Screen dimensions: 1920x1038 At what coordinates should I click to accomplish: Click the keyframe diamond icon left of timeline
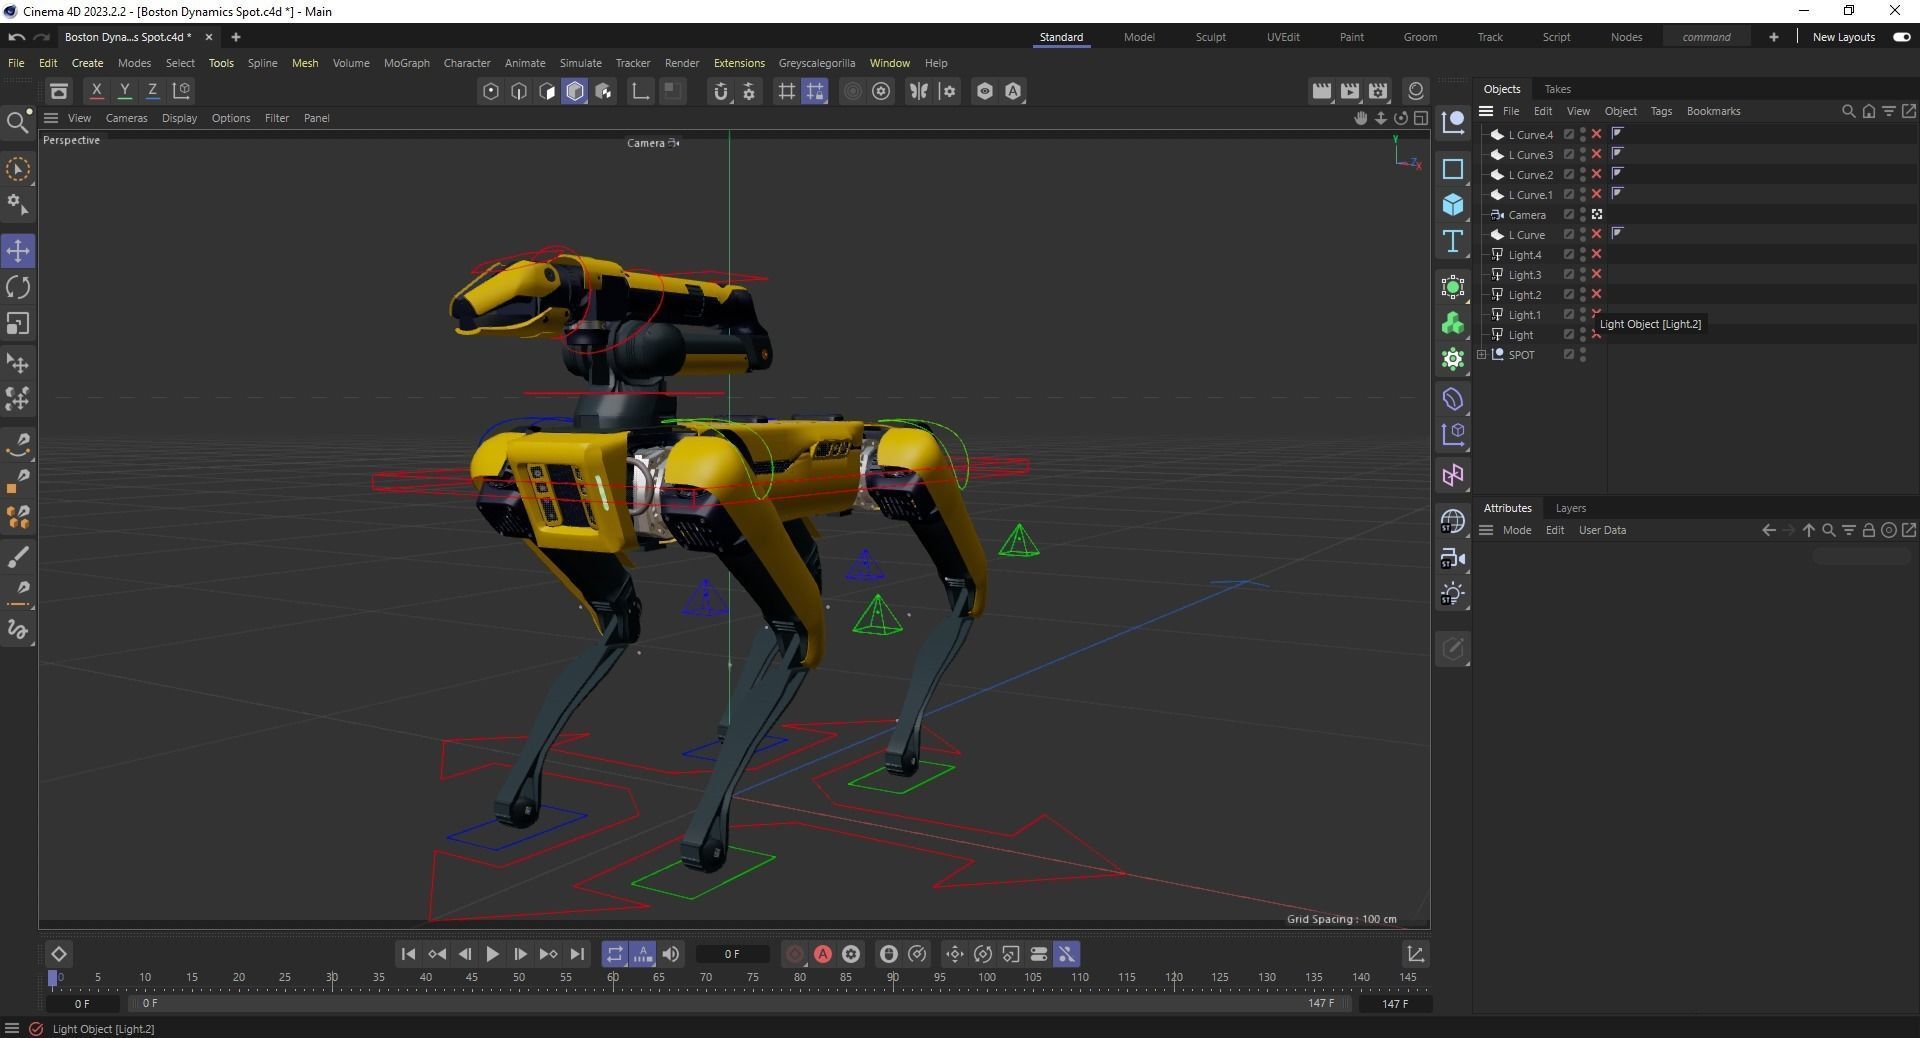pos(58,954)
